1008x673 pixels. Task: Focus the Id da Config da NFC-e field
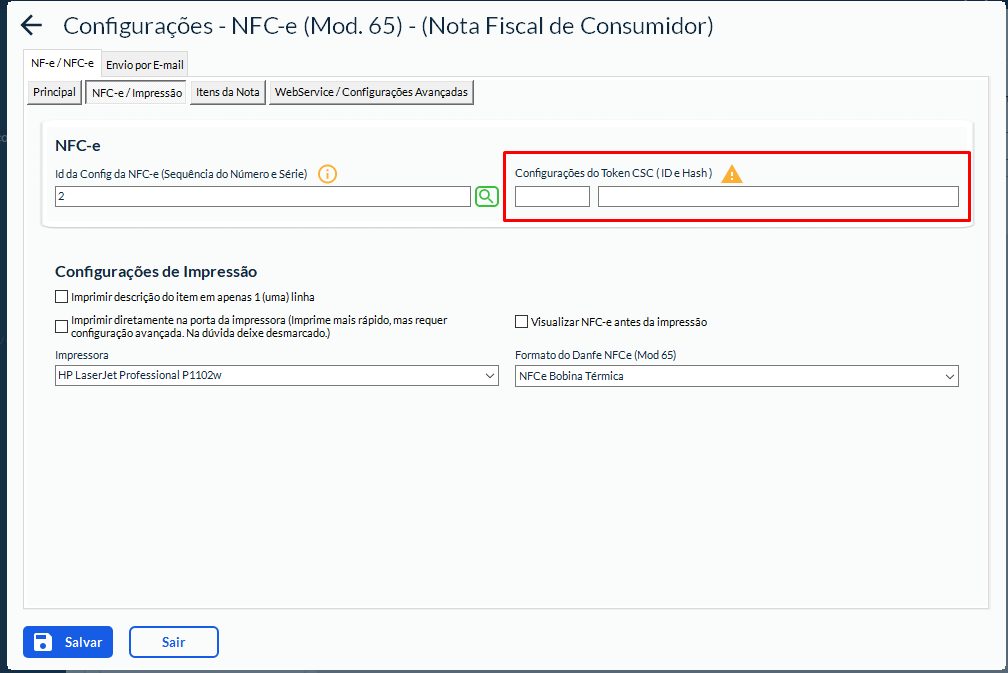(262, 197)
